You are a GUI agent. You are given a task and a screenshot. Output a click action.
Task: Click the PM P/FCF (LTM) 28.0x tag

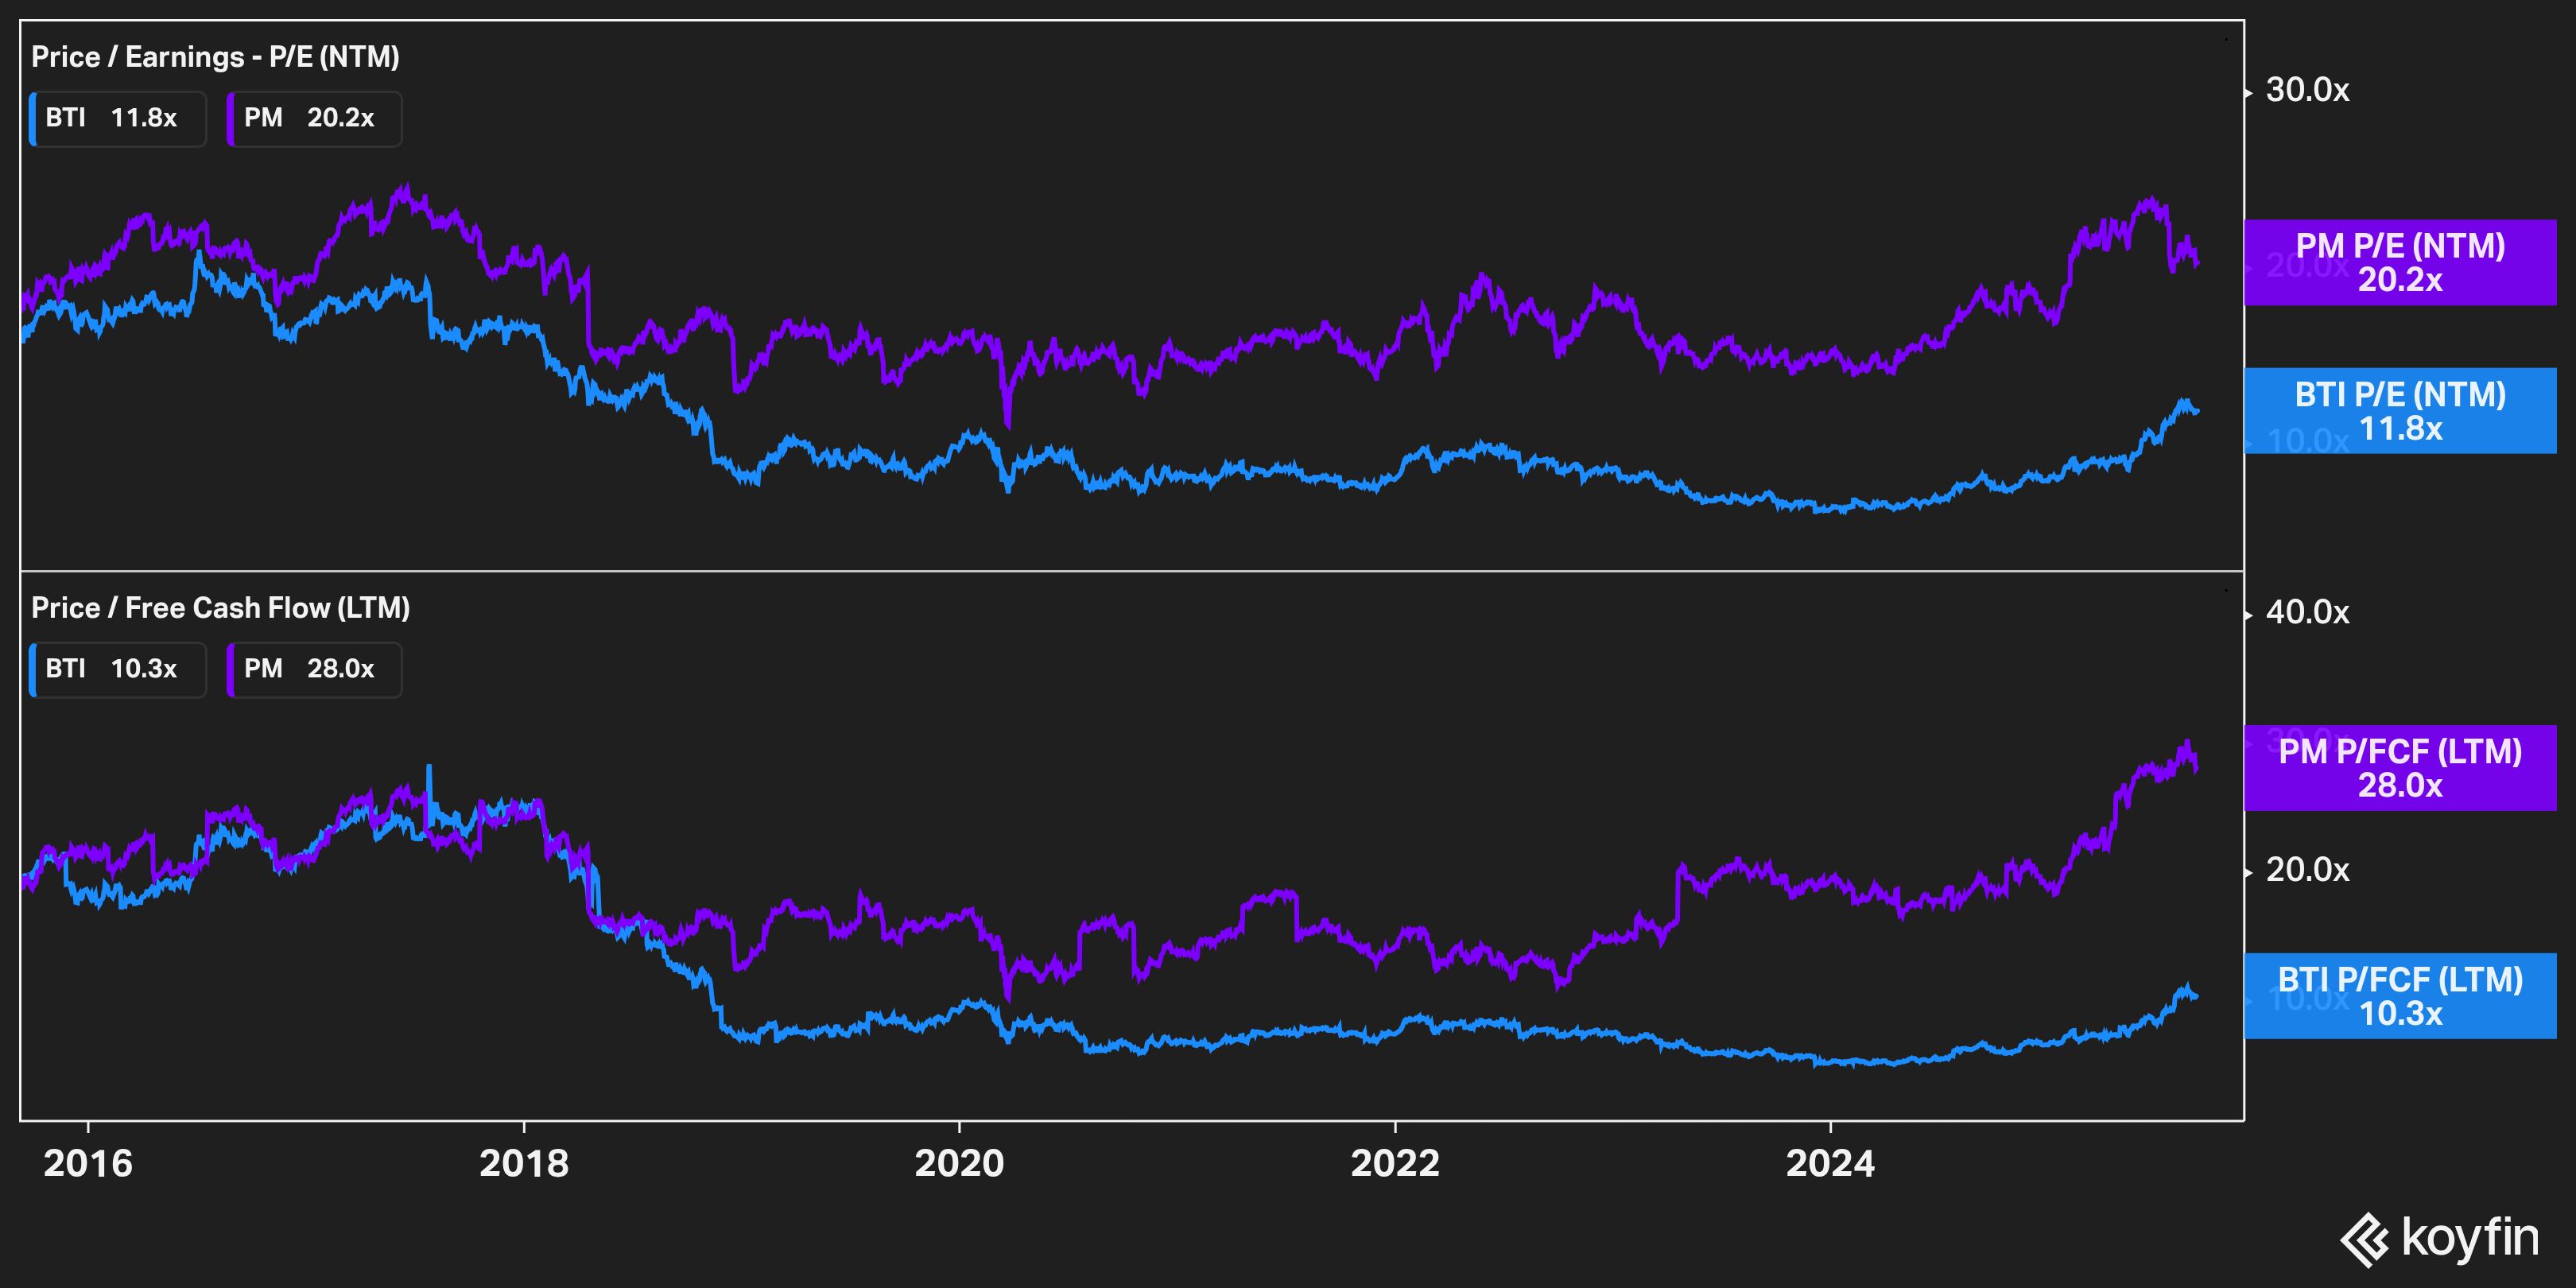point(2399,768)
